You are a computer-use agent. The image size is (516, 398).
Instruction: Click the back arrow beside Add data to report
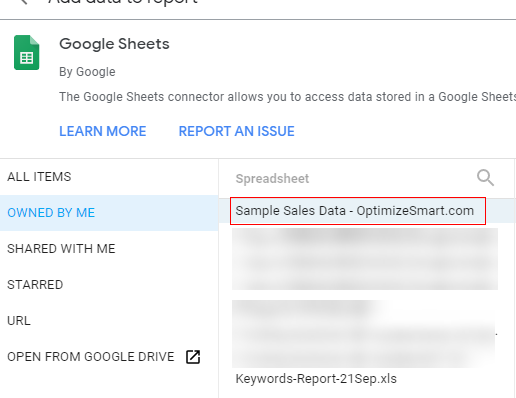(x=23, y=1)
